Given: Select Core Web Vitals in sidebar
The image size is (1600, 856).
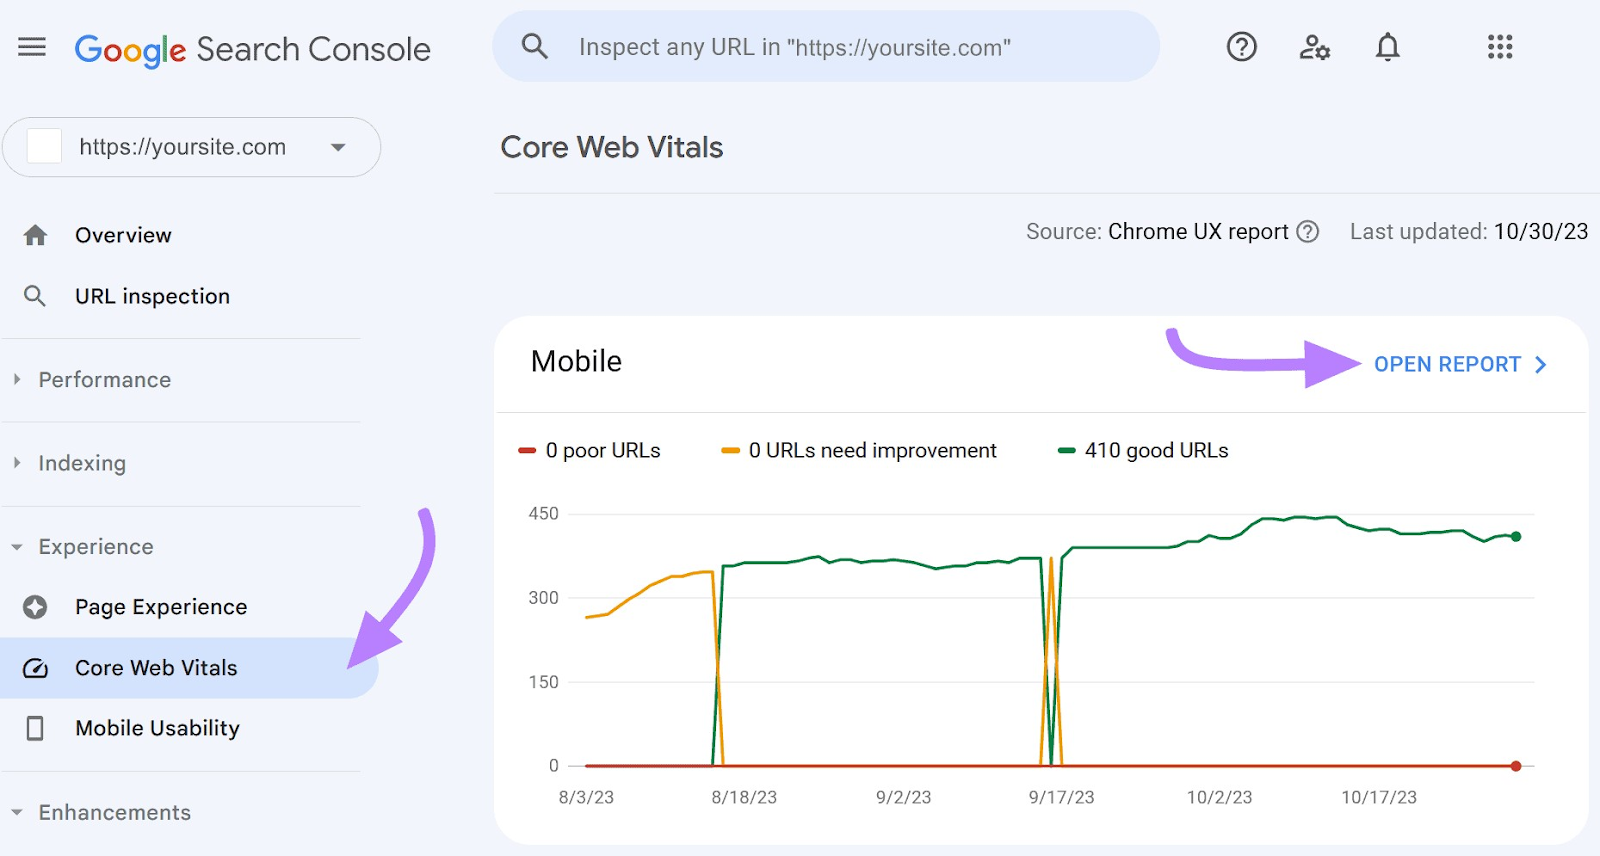Looking at the screenshot, I should (x=156, y=668).
